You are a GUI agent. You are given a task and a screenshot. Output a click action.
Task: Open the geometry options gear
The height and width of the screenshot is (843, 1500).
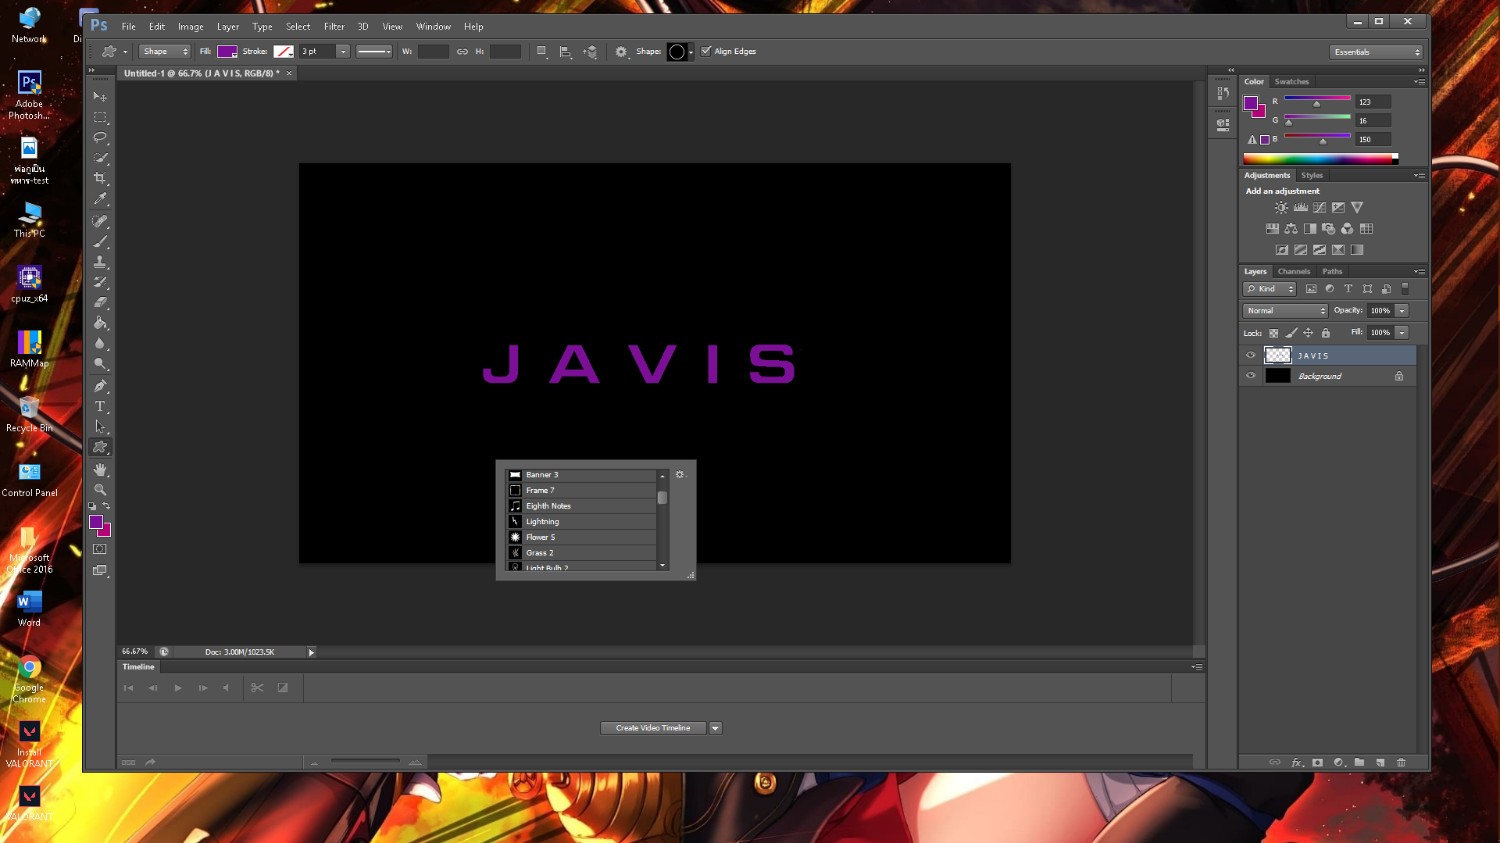click(x=621, y=52)
